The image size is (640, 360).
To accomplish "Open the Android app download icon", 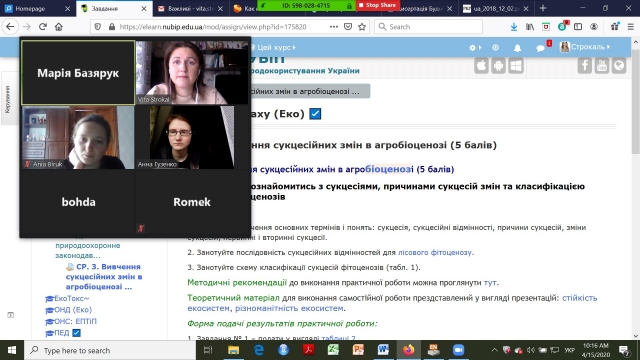I will coord(499,66).
